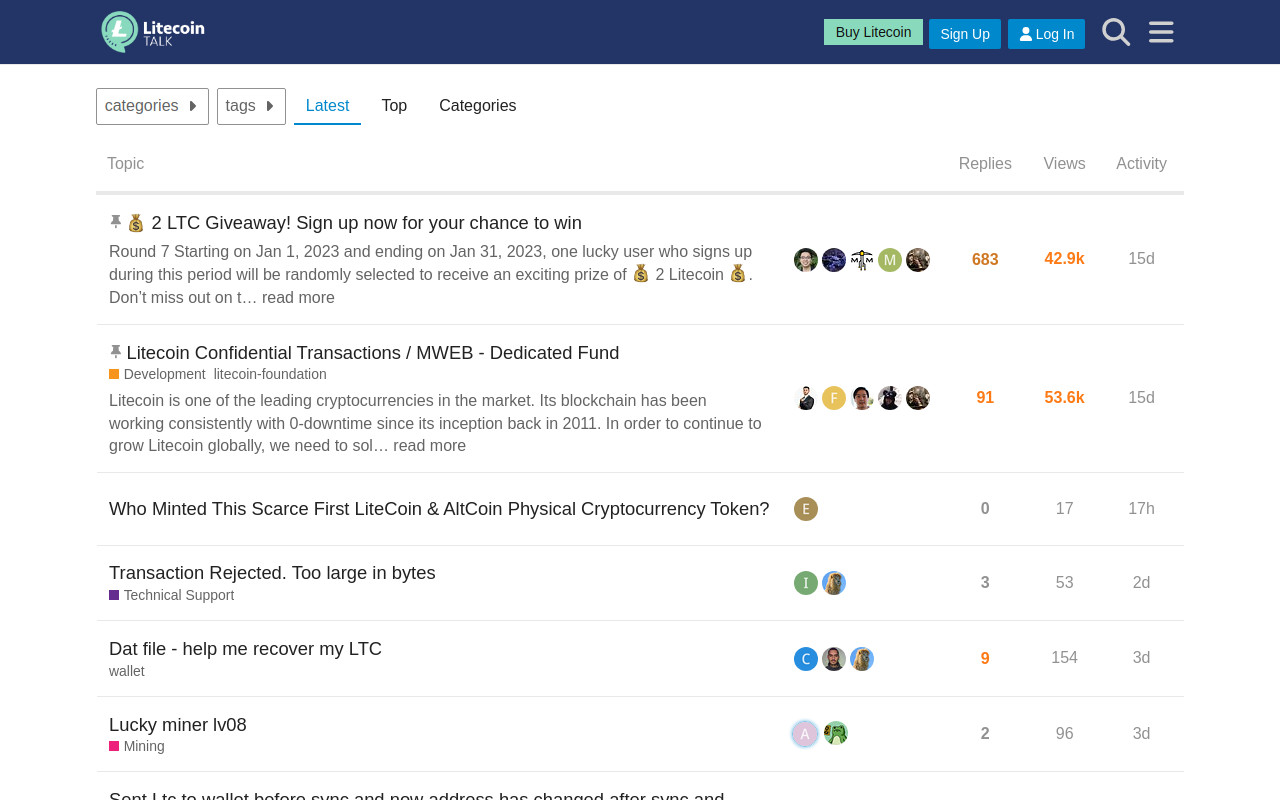Click fourth avatar in MWEB topic row

890,398
